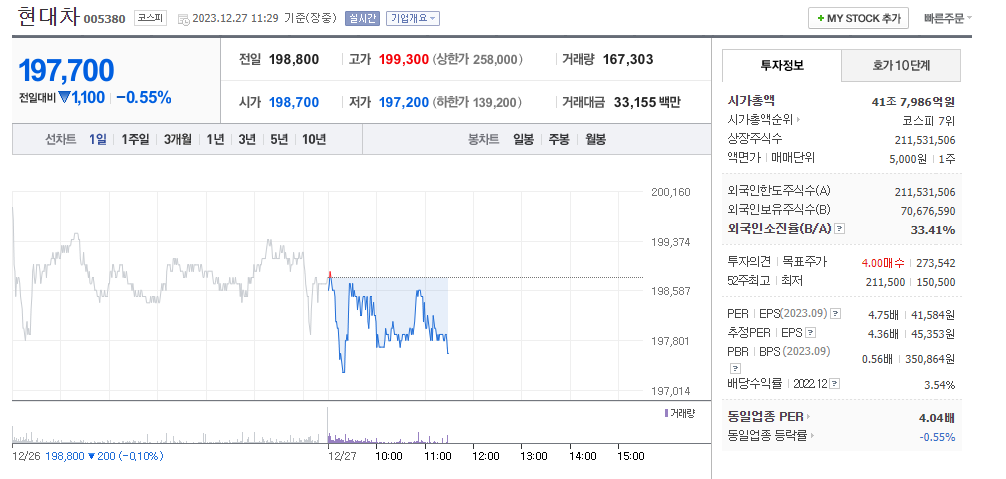Click stock code 005380
1006x479 pixels.
click(x=105, y=19)
